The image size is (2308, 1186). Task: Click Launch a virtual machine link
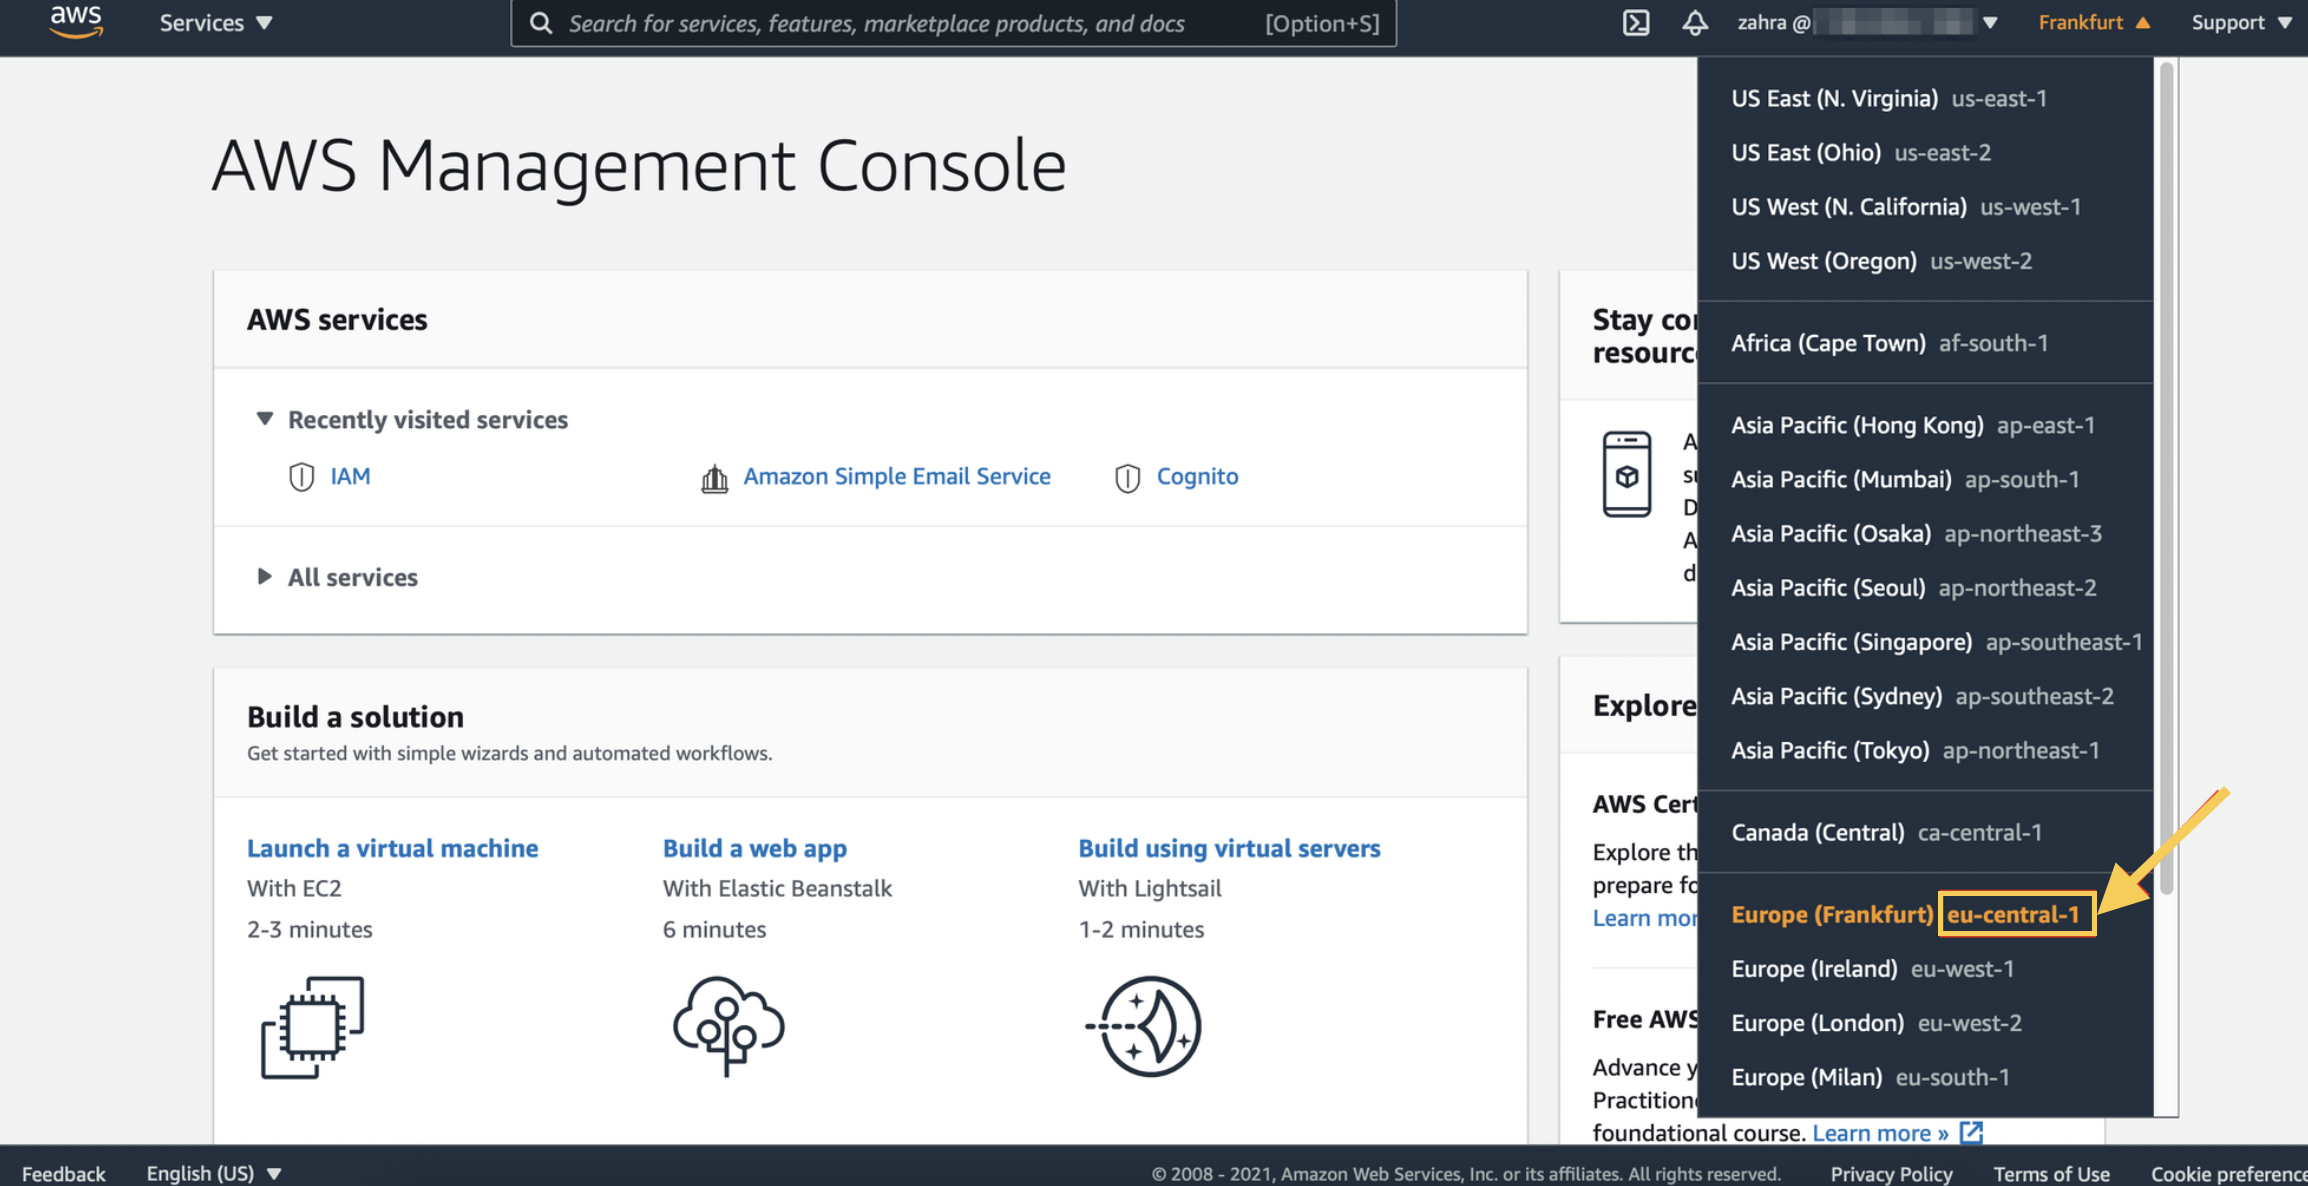392,847
